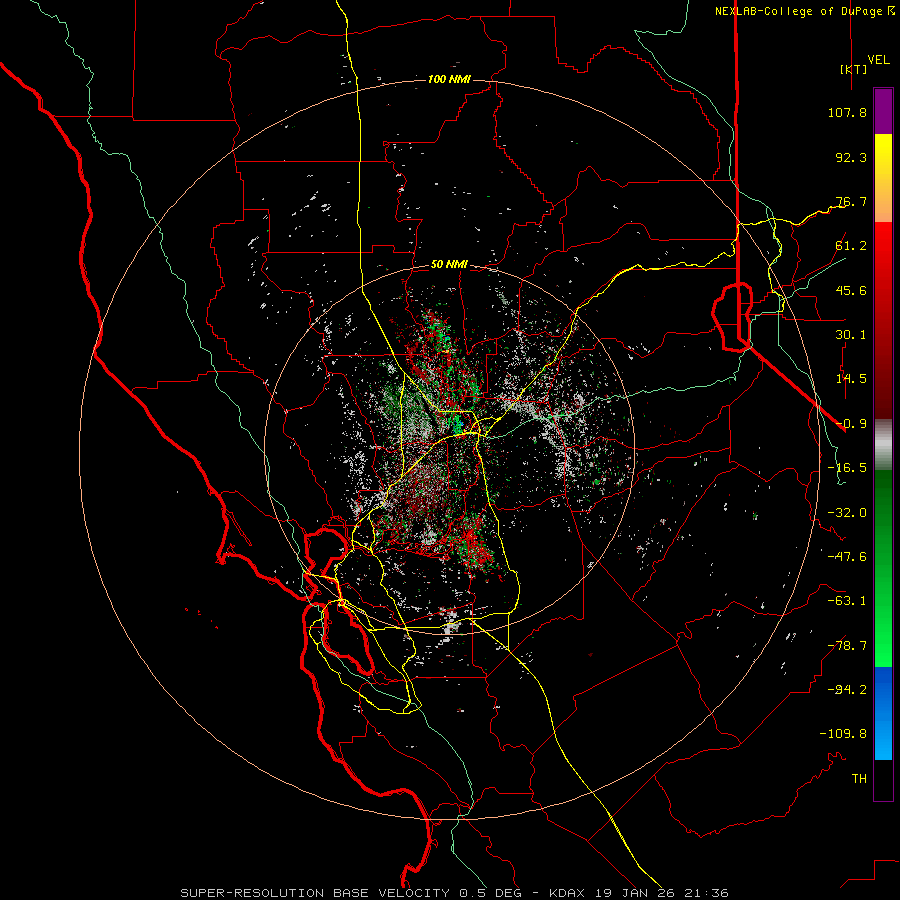Click the 76.7 legend value
This screenshot has height=900, width=900.
(851, 201)
